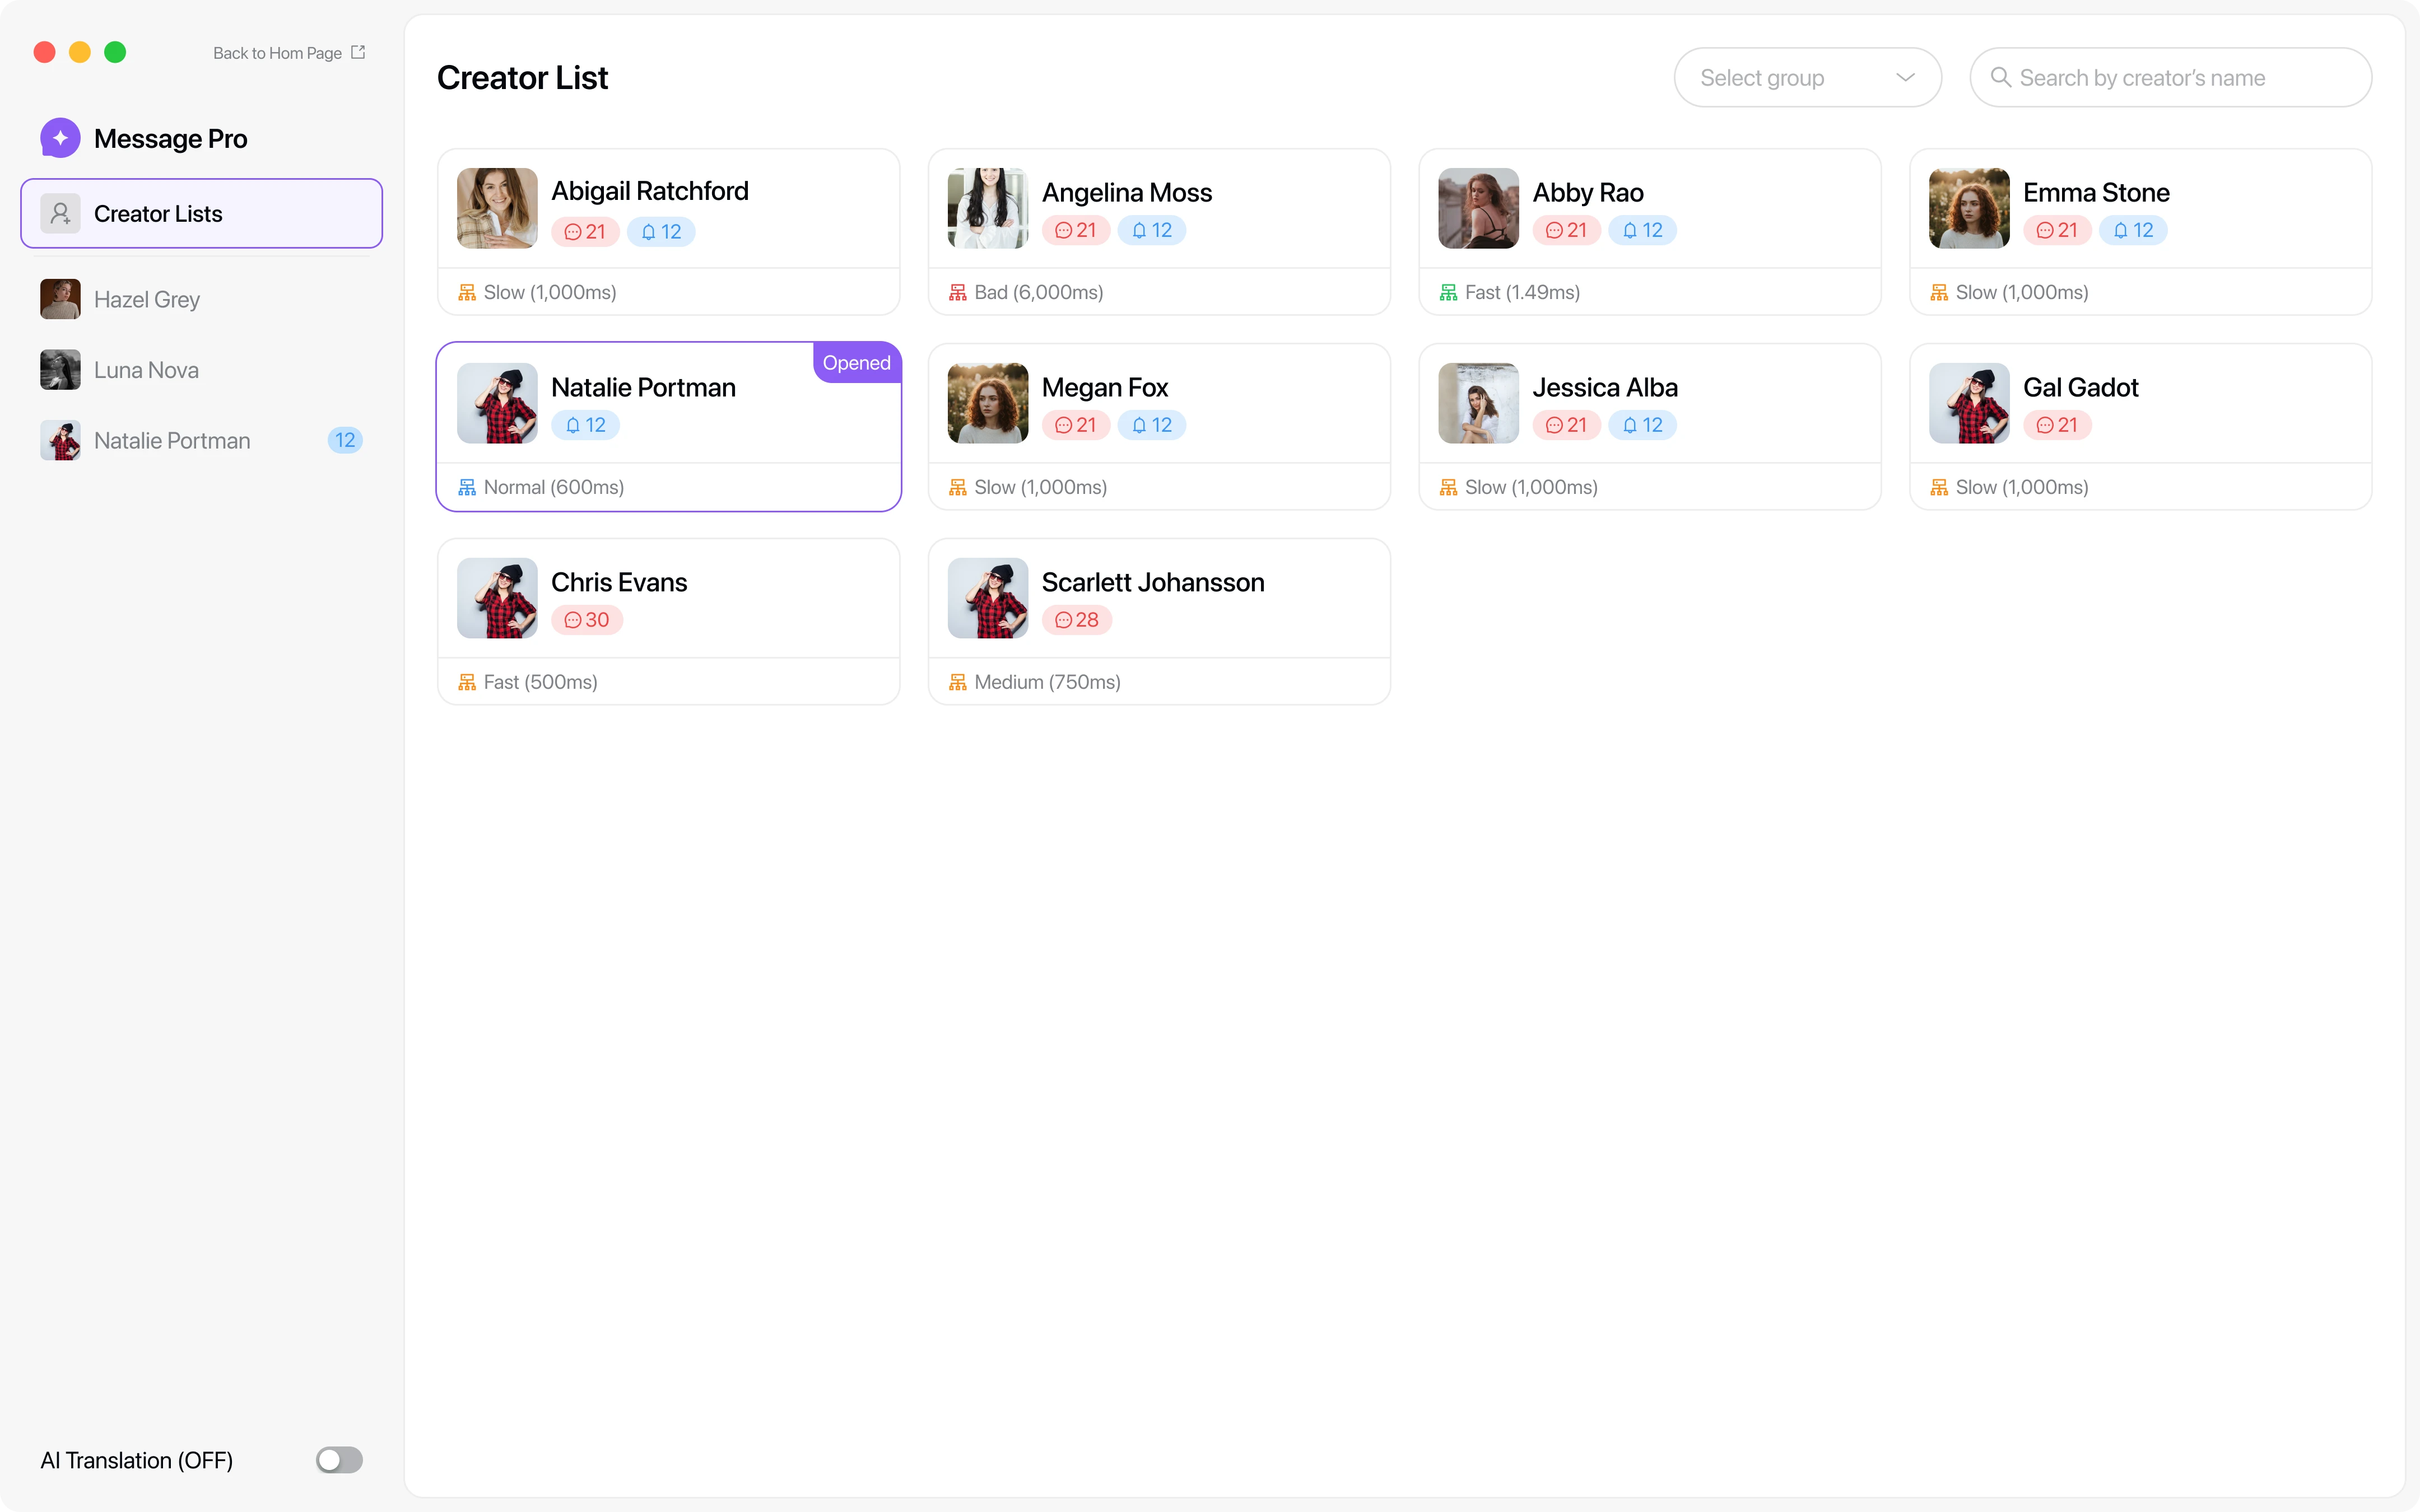
Task: Open Scarlett Johansson's profile thumbnail
Action: [987, 598]
